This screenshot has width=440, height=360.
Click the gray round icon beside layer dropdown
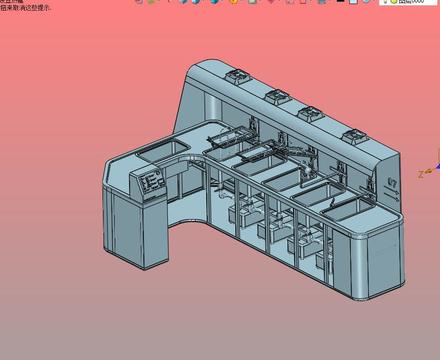click(367, 1)
